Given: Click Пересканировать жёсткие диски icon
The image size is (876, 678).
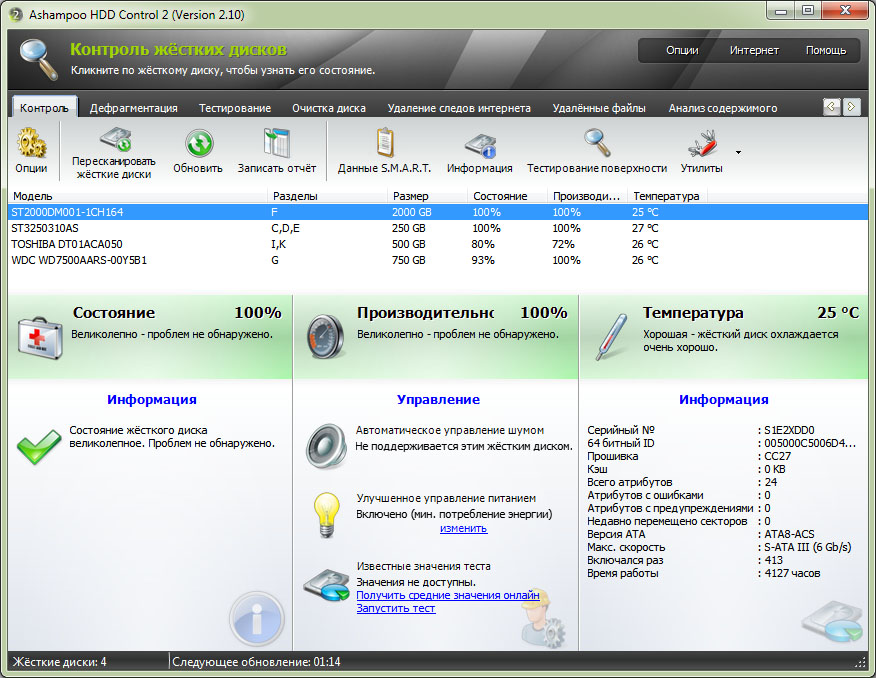Looking at the screenshot, I should click(x=115, y=140).
